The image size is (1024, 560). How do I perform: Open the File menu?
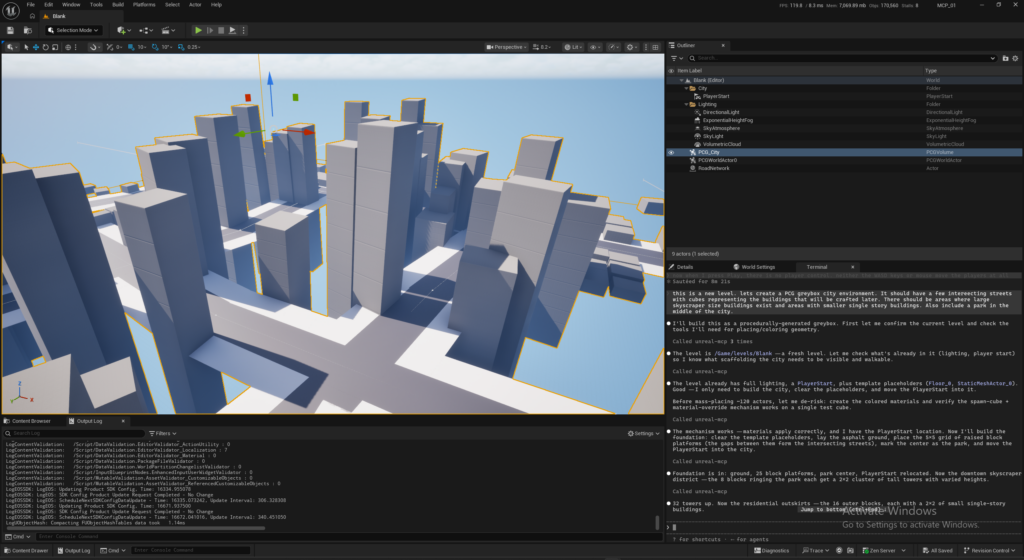point(31,5)
